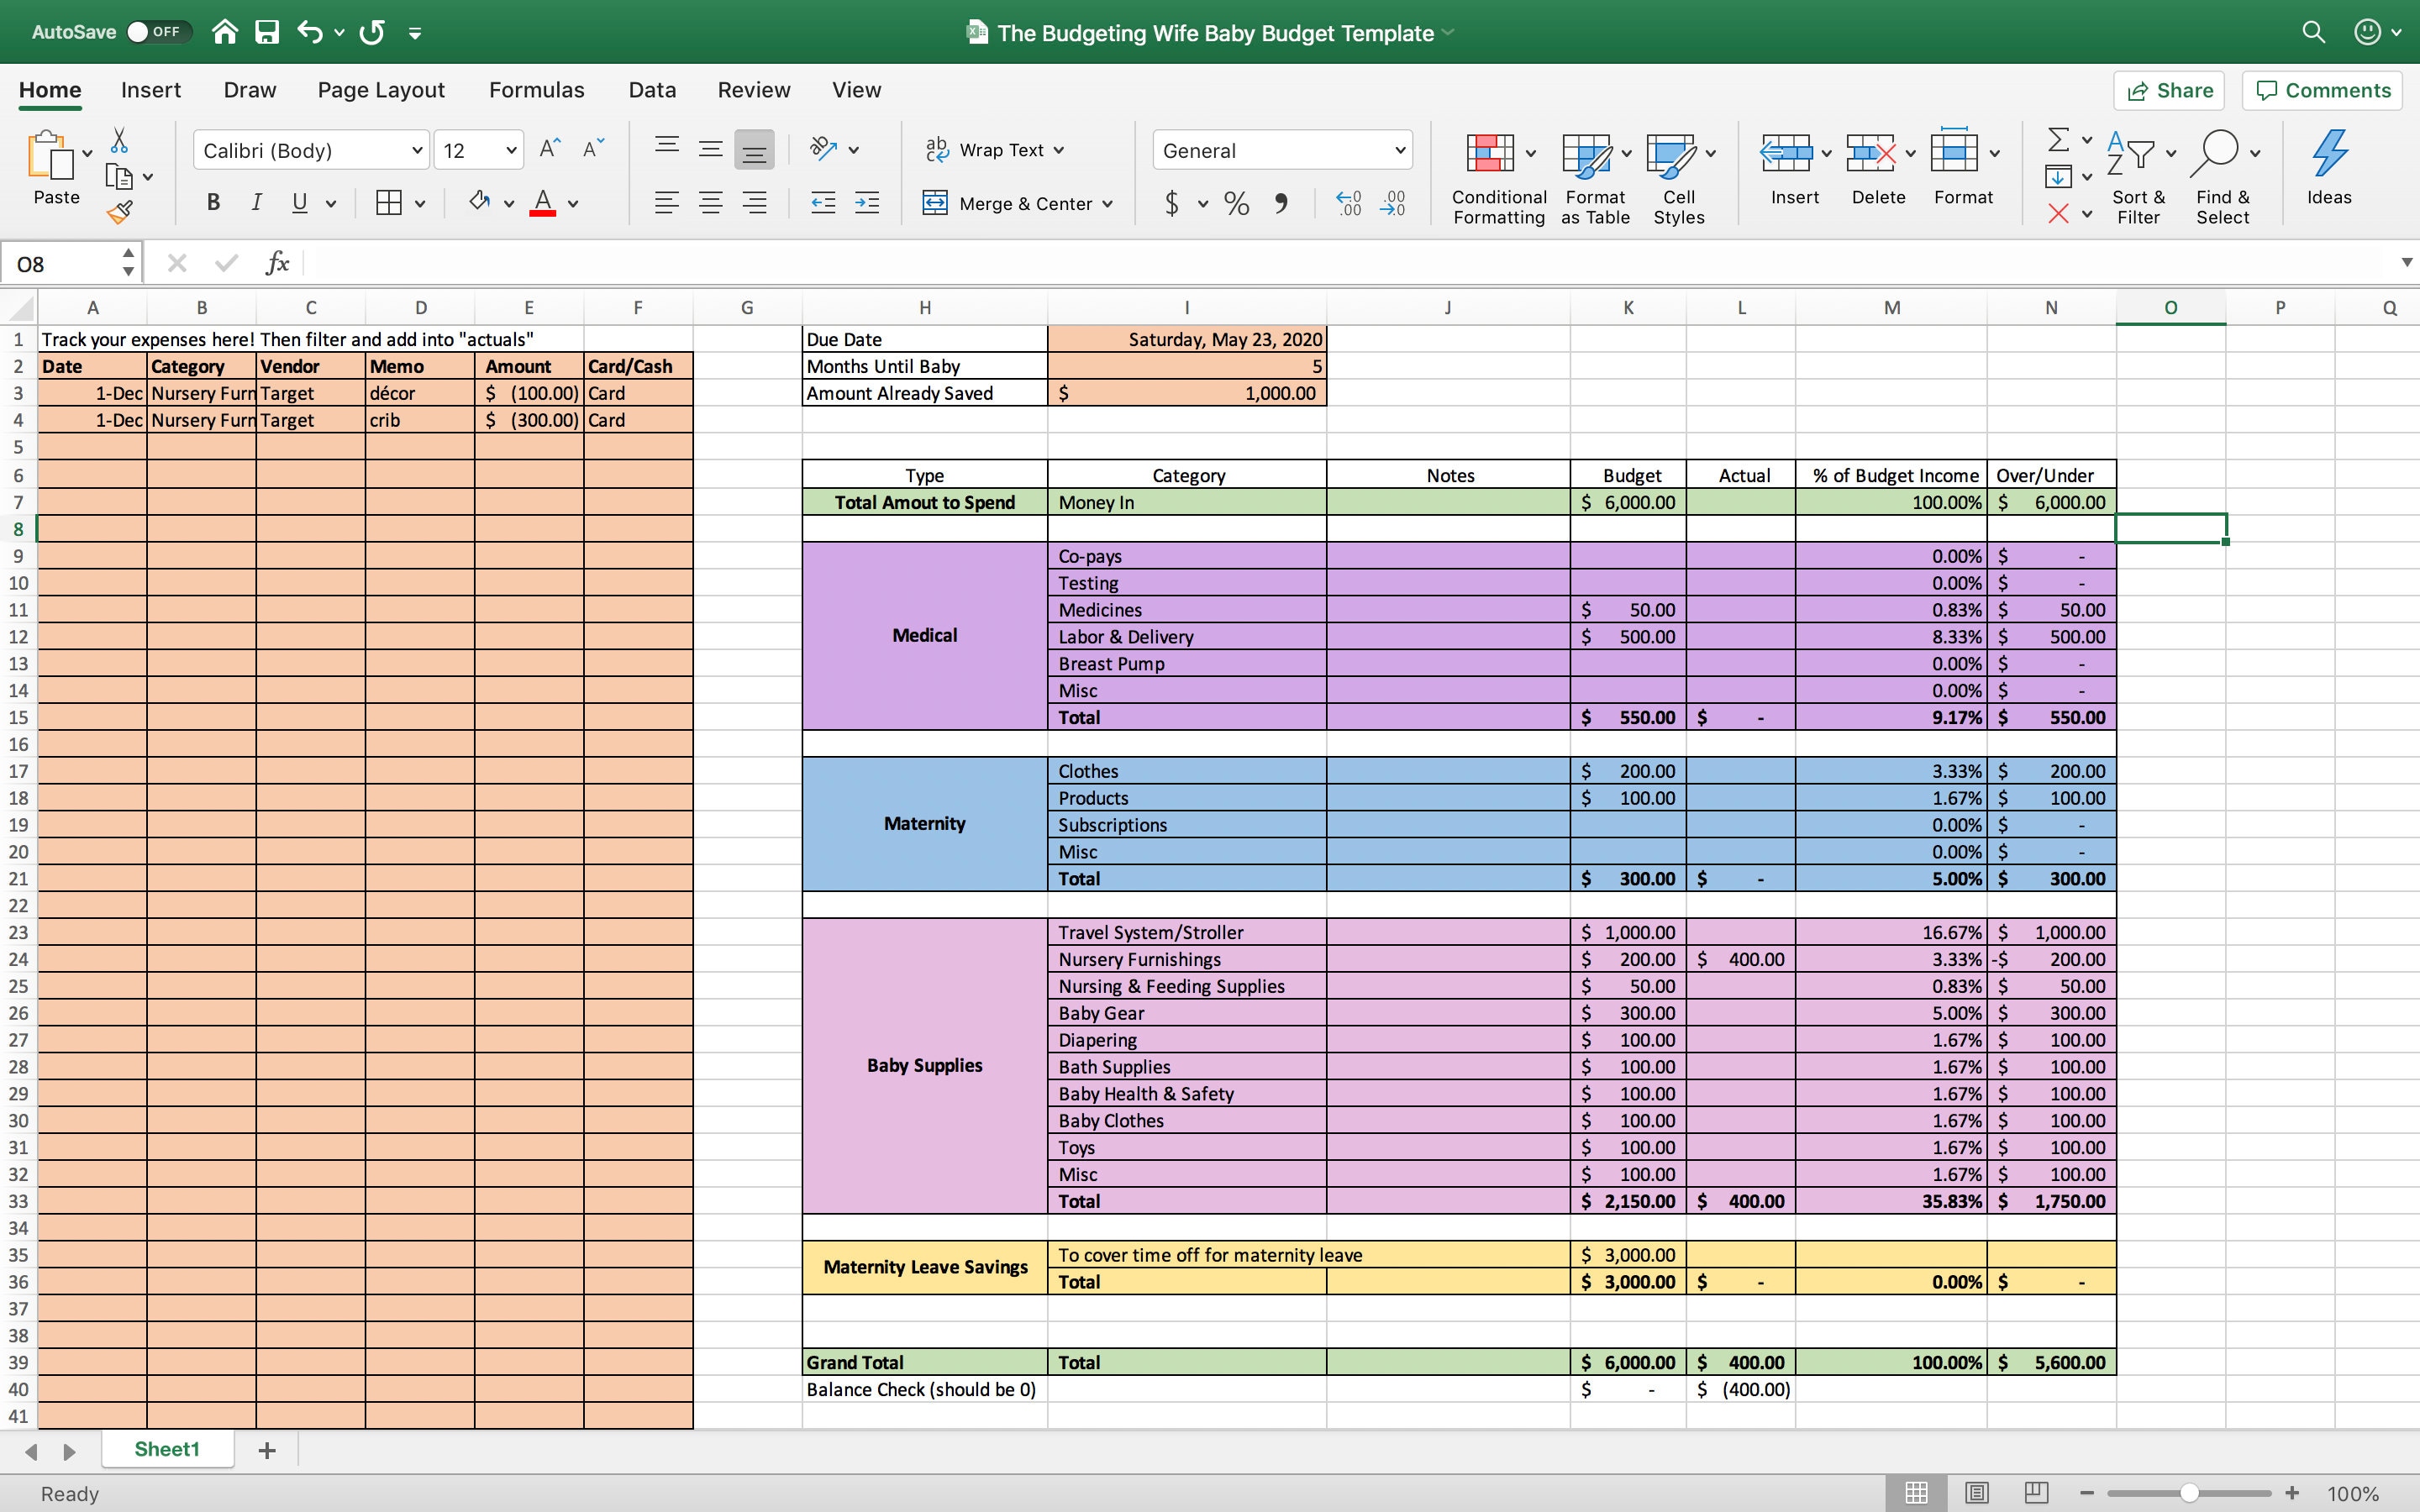2420x1512 pixels.
Task: Expand the Fill Color dropdown arrow
Action: [x=508, y=203]
